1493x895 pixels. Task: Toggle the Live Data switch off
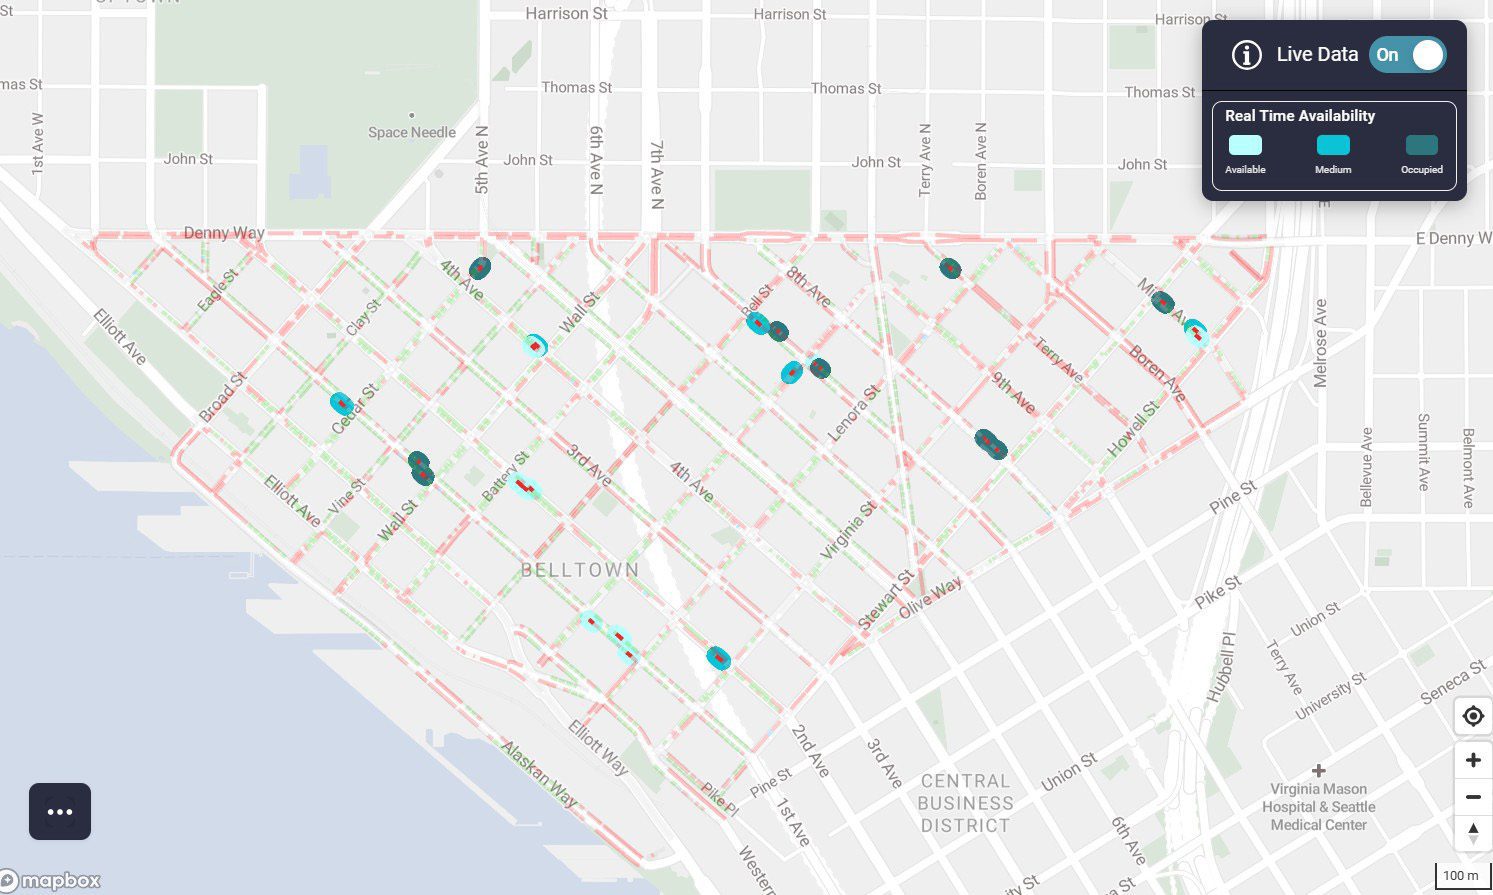tap(1408, 55)
